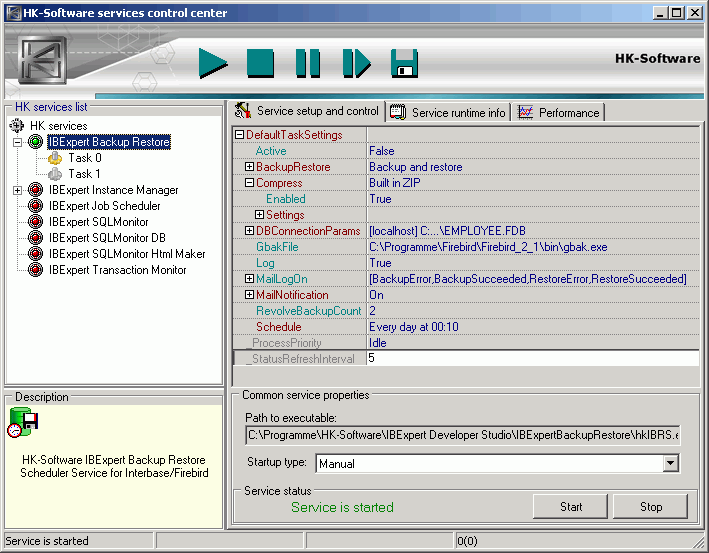The width and height of the screenshot is (709, 553).
Task: Click the HK-Software logo emblem
Action: 43,60
